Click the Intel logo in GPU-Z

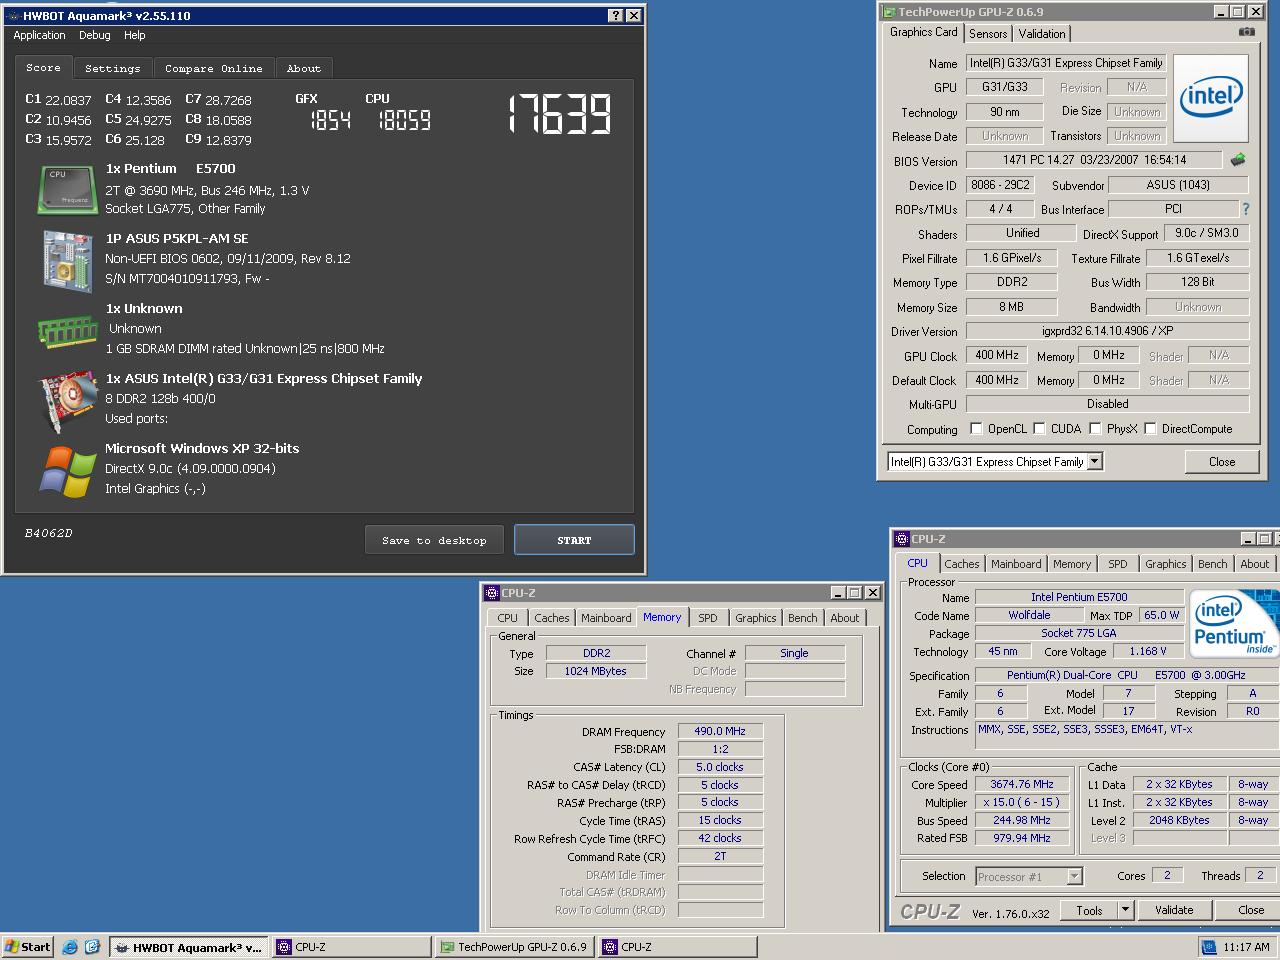1210,98
